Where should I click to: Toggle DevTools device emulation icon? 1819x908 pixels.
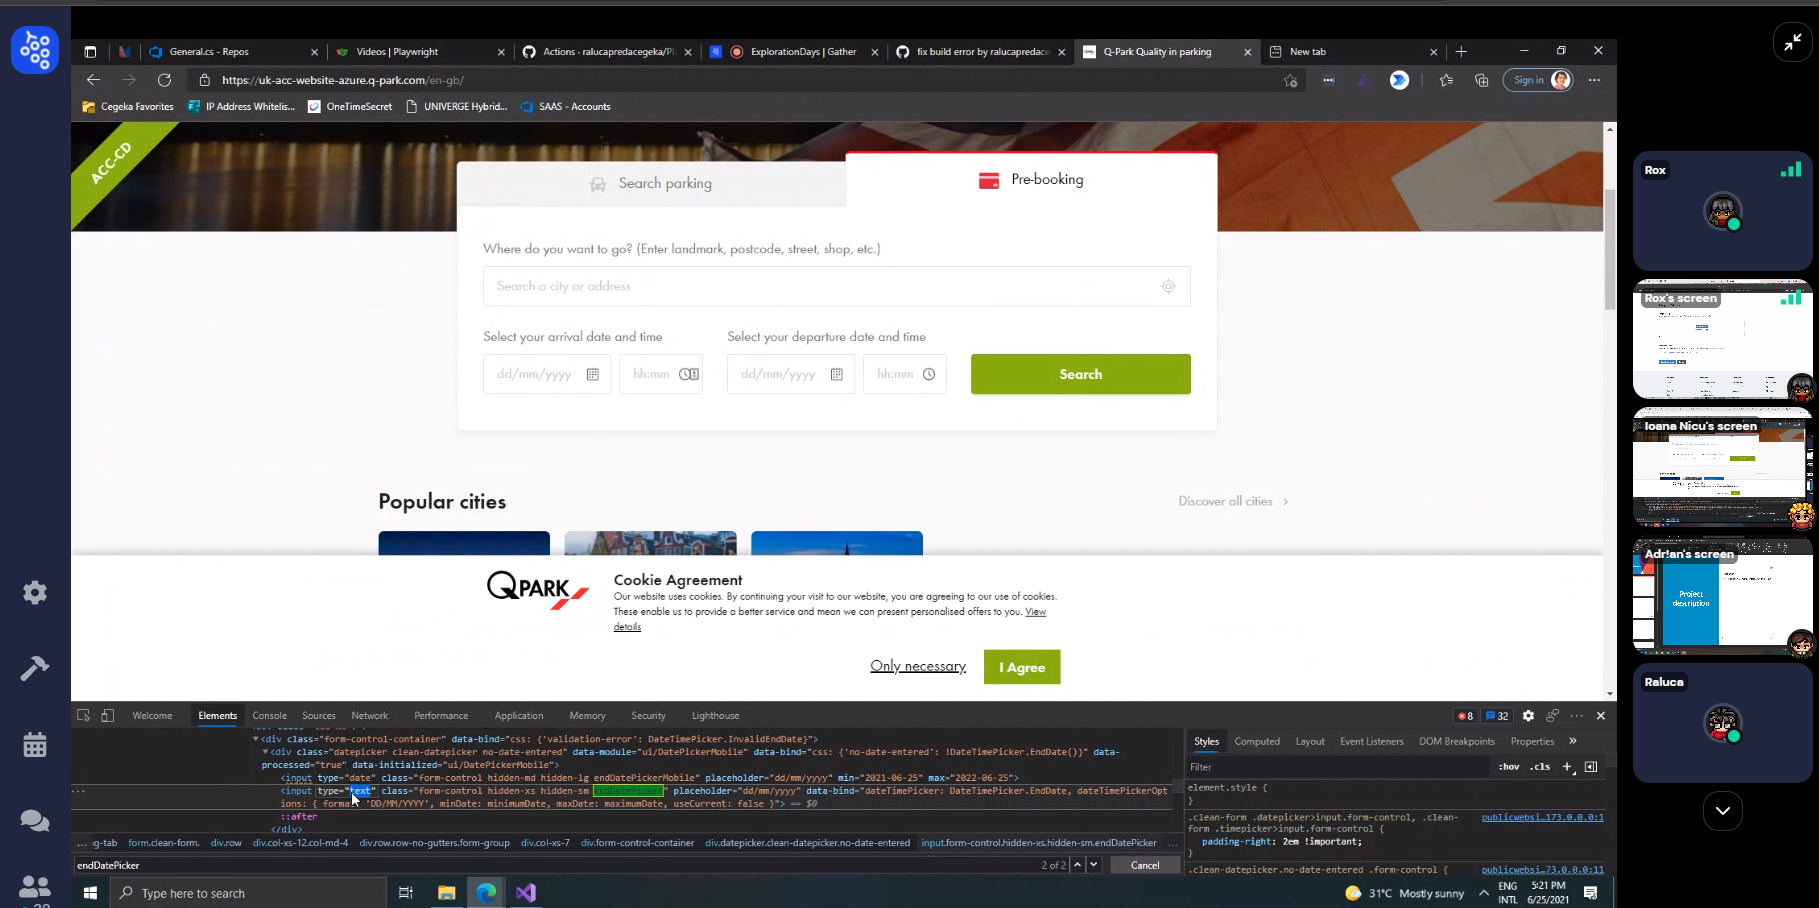pos(107,715)
